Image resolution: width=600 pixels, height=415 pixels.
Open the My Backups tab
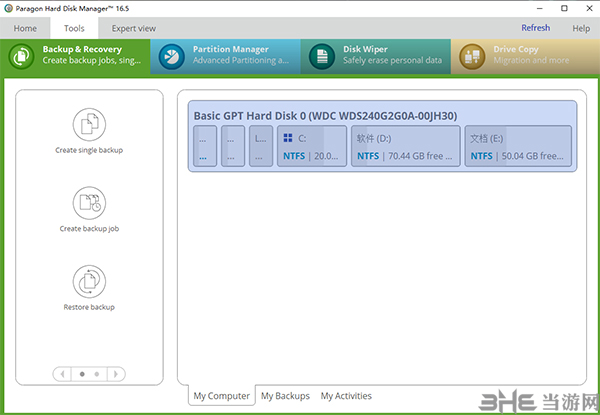point(285,396)
